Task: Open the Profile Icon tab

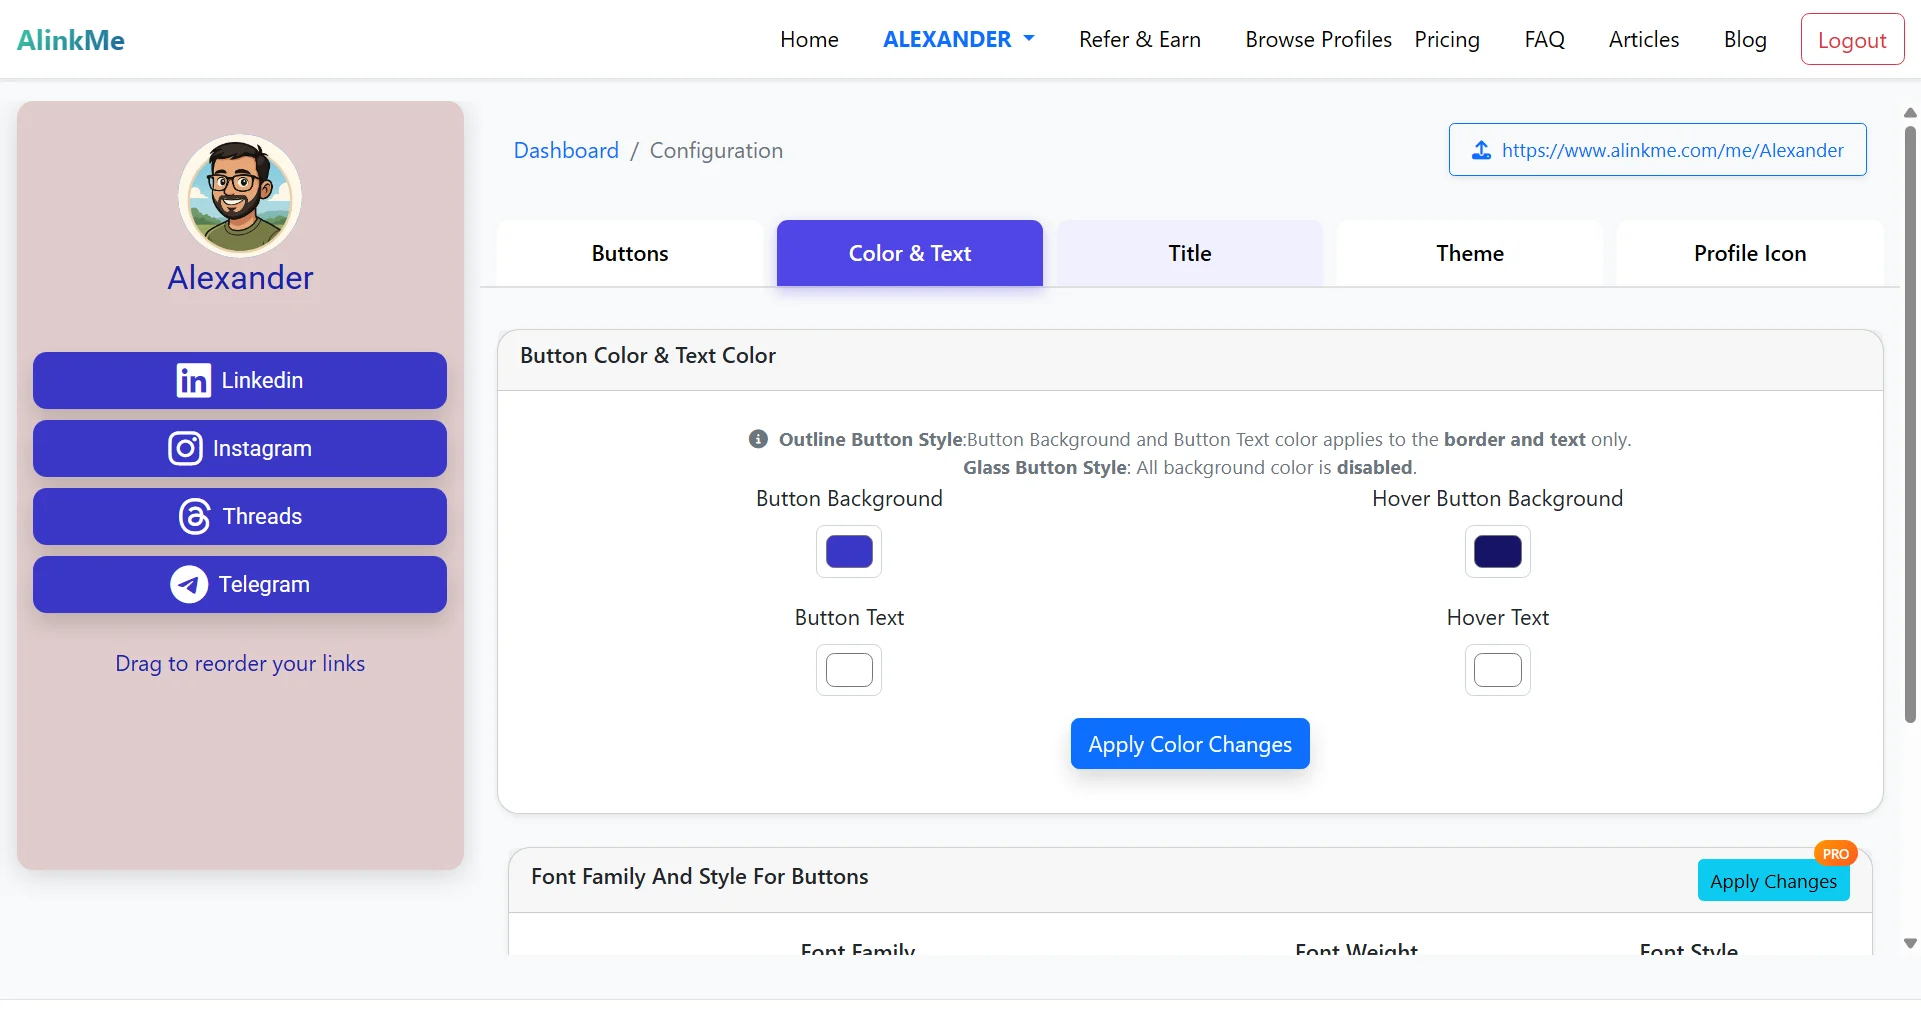Action: (1749, 253)
